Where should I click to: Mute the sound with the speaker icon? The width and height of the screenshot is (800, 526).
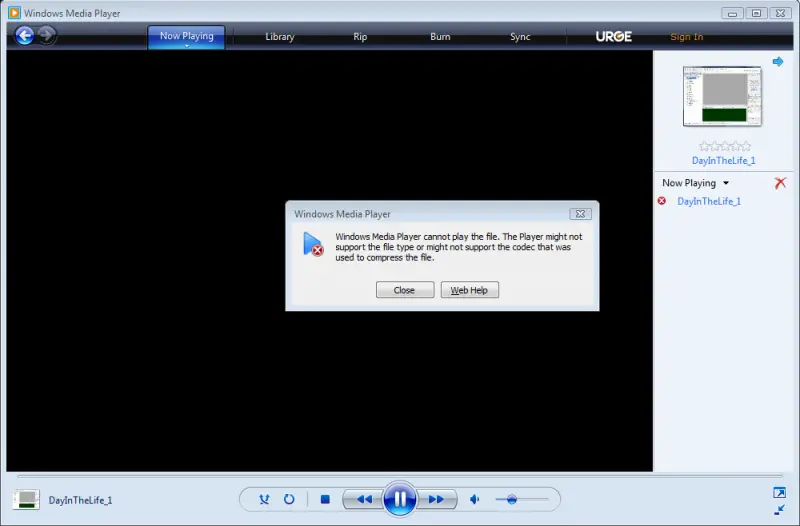(x=474, y=499)
